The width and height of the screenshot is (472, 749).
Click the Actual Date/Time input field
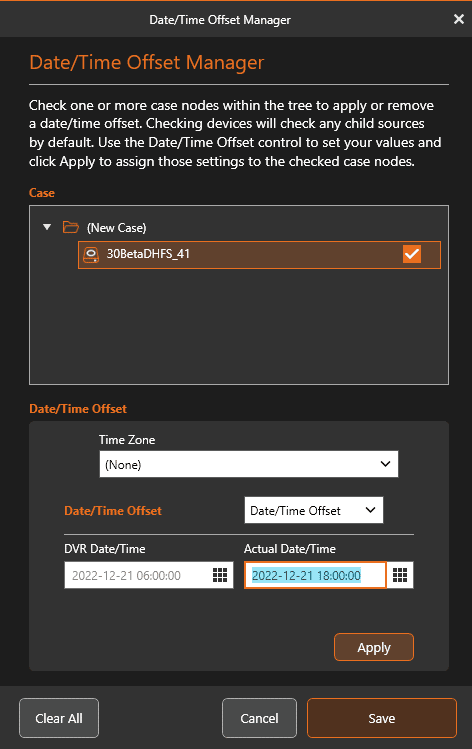tap(315, 575)
